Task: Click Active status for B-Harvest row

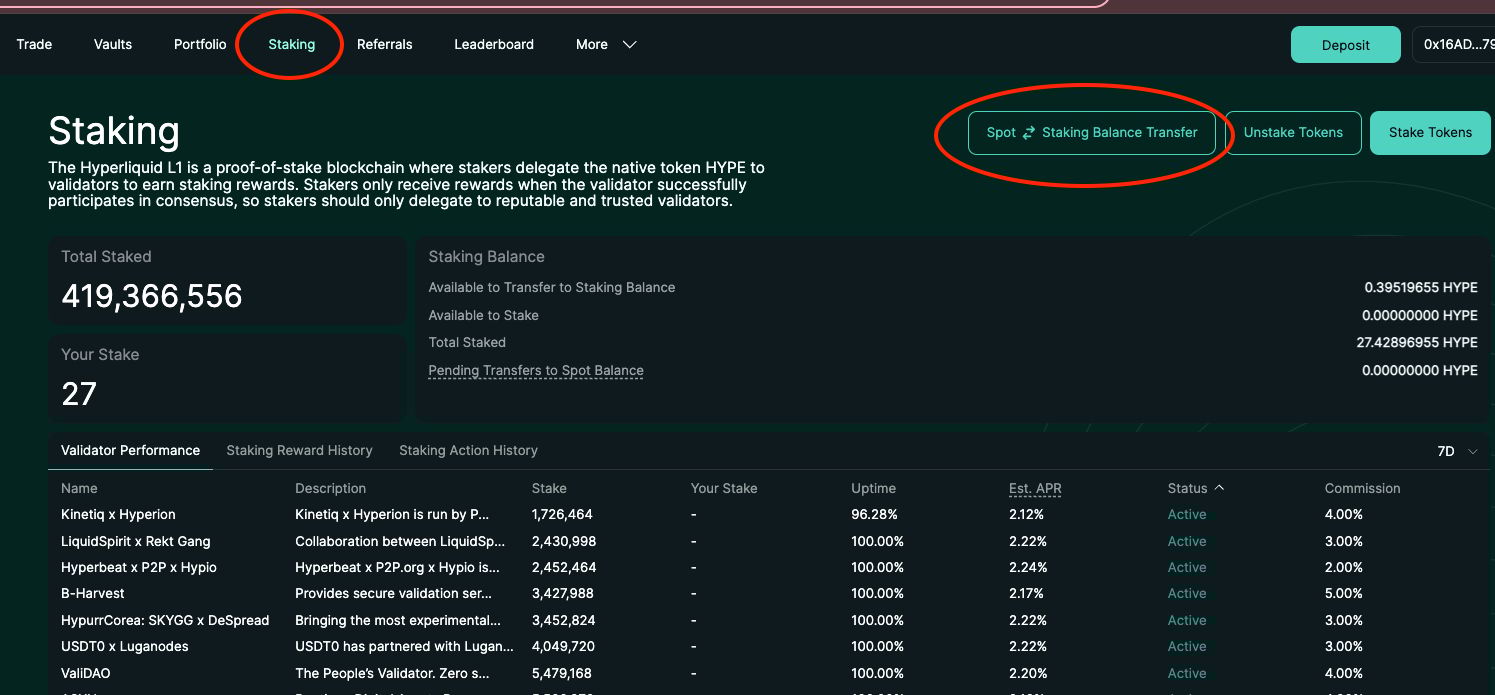Action: [1187, 593]
